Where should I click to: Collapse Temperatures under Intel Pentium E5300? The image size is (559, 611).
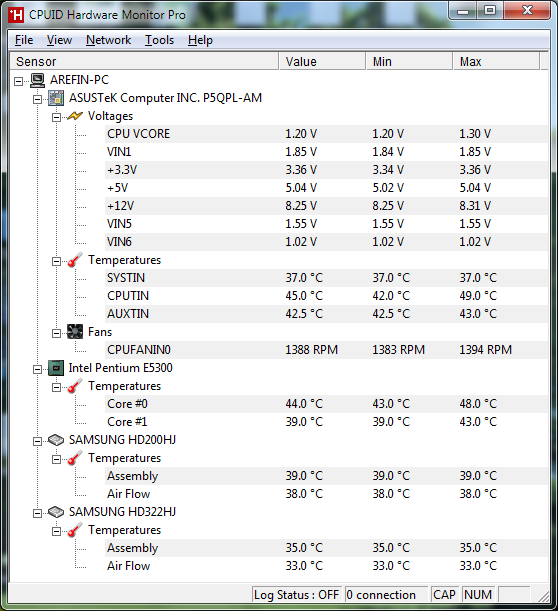56,387
